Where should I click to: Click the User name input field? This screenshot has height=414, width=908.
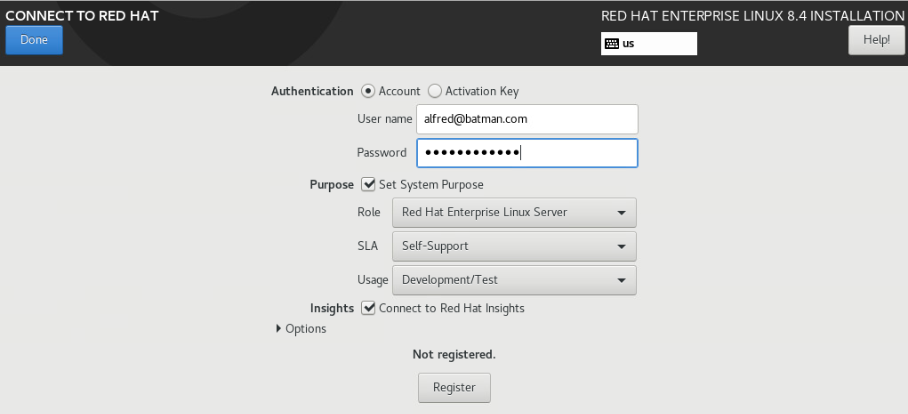click(527, 119)
